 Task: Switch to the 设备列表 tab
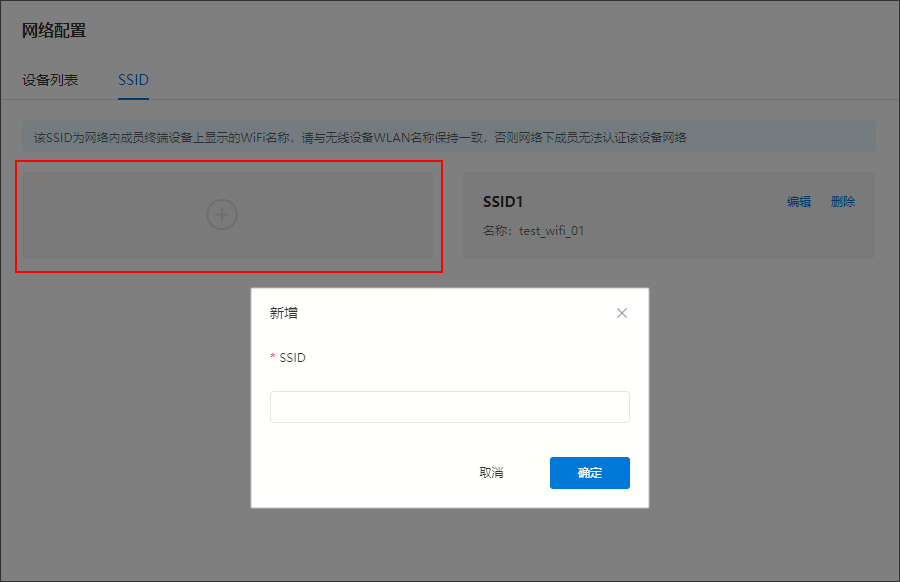pos(50,80)
